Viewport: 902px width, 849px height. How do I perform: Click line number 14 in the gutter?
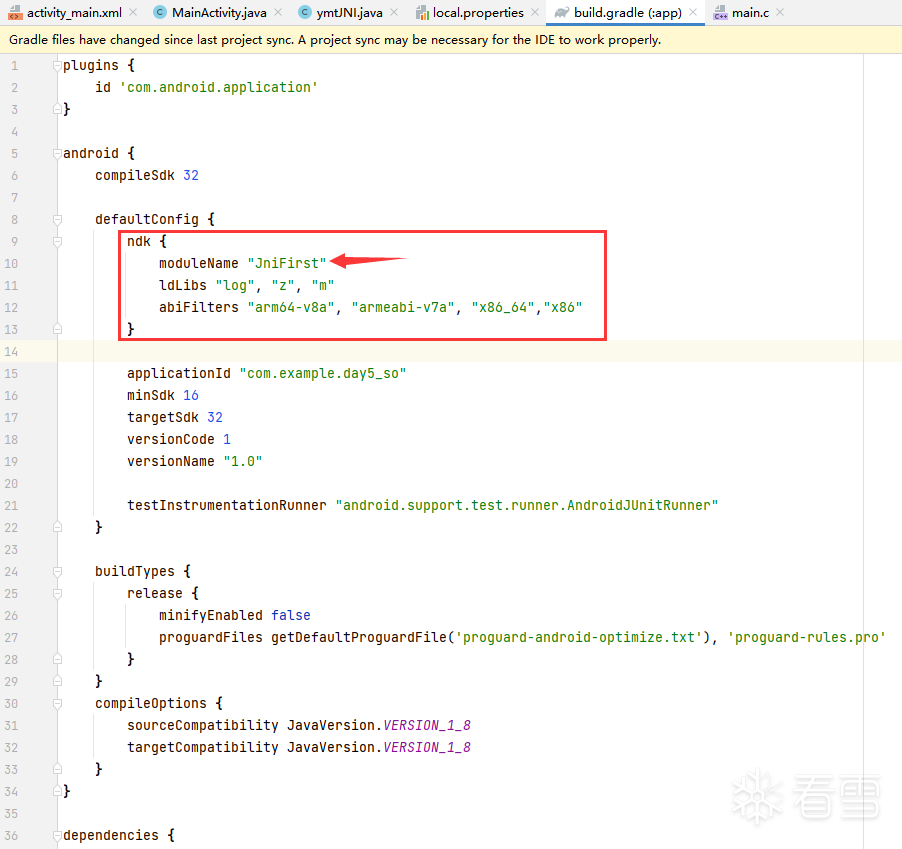[x=11, y=351]
